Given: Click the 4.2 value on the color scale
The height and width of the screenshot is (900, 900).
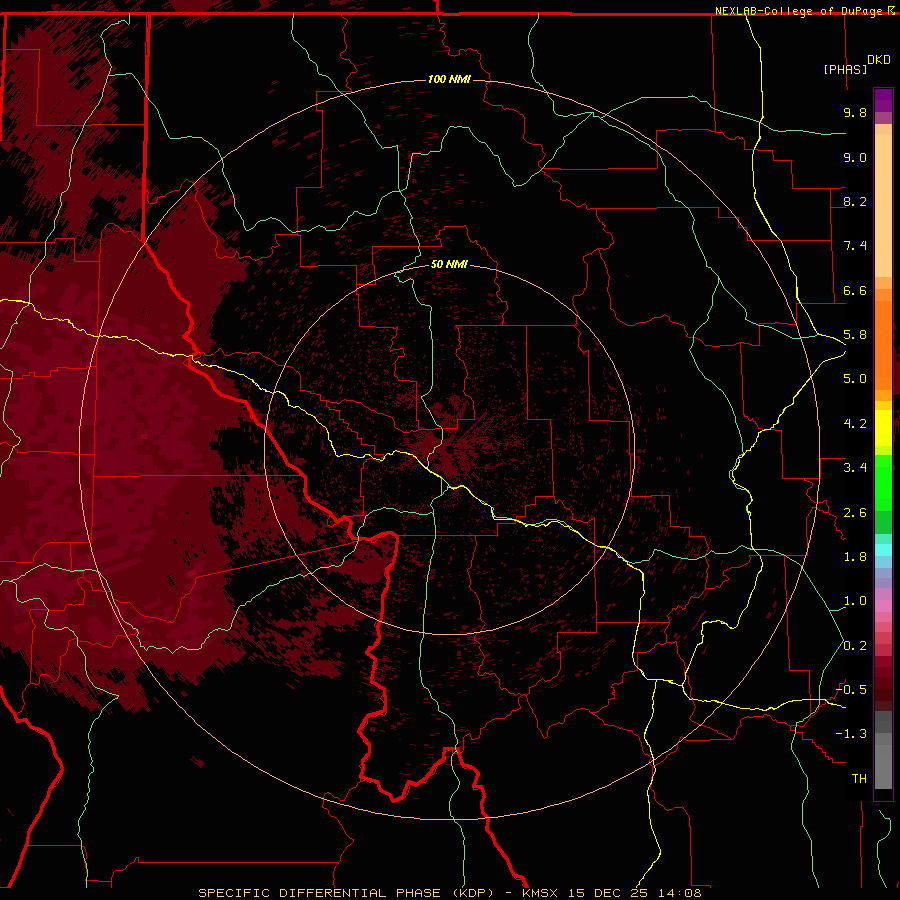Looking at the screenshot, I should tap(855, 424).
